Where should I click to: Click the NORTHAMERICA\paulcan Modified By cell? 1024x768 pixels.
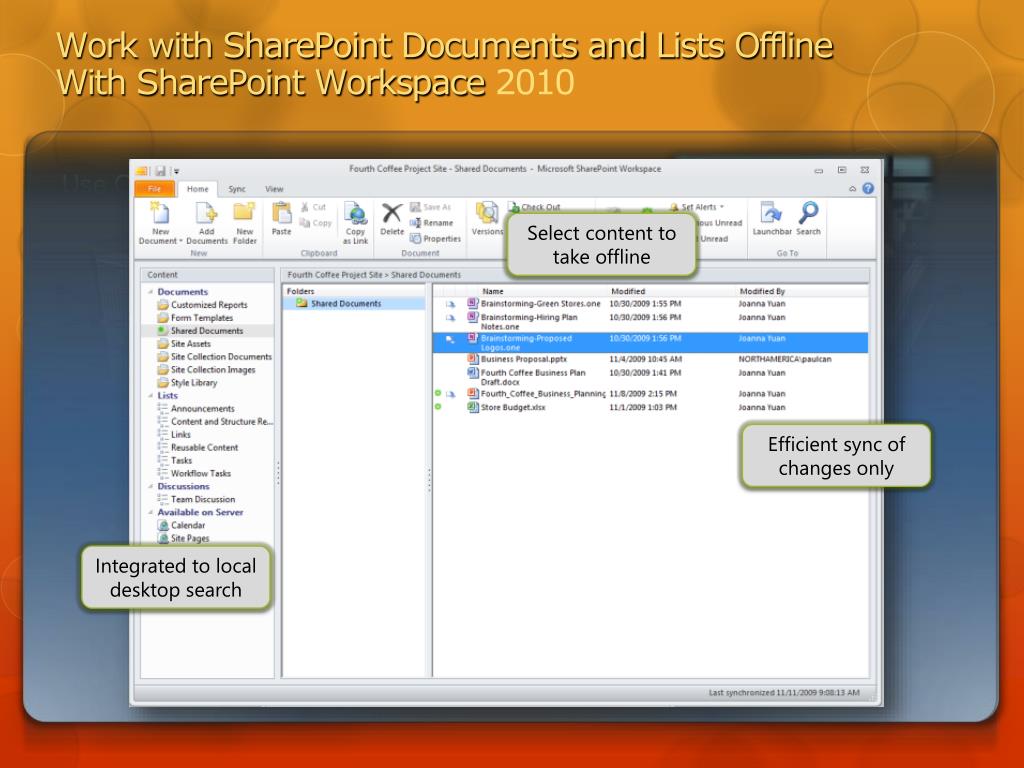pyautogui.click(x=785, y=359)
